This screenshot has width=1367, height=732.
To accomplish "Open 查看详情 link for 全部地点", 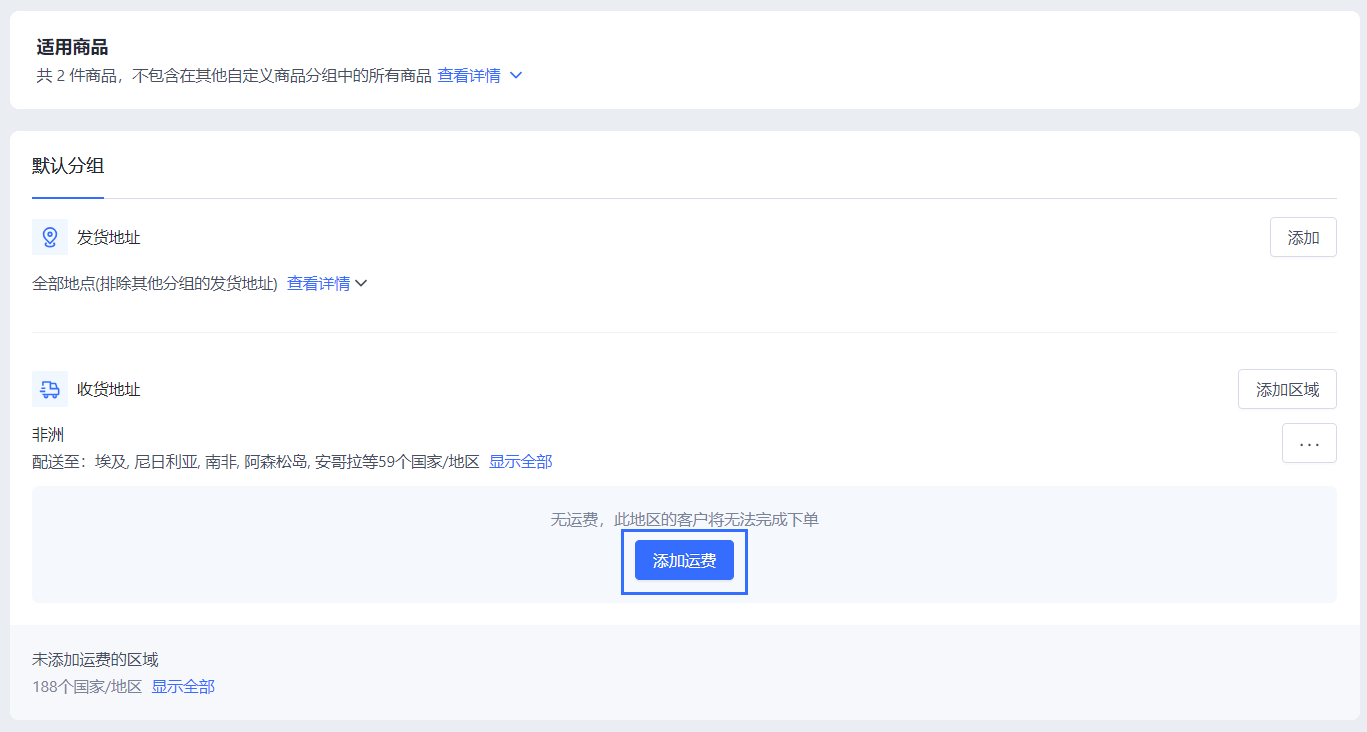I will 318,284.
